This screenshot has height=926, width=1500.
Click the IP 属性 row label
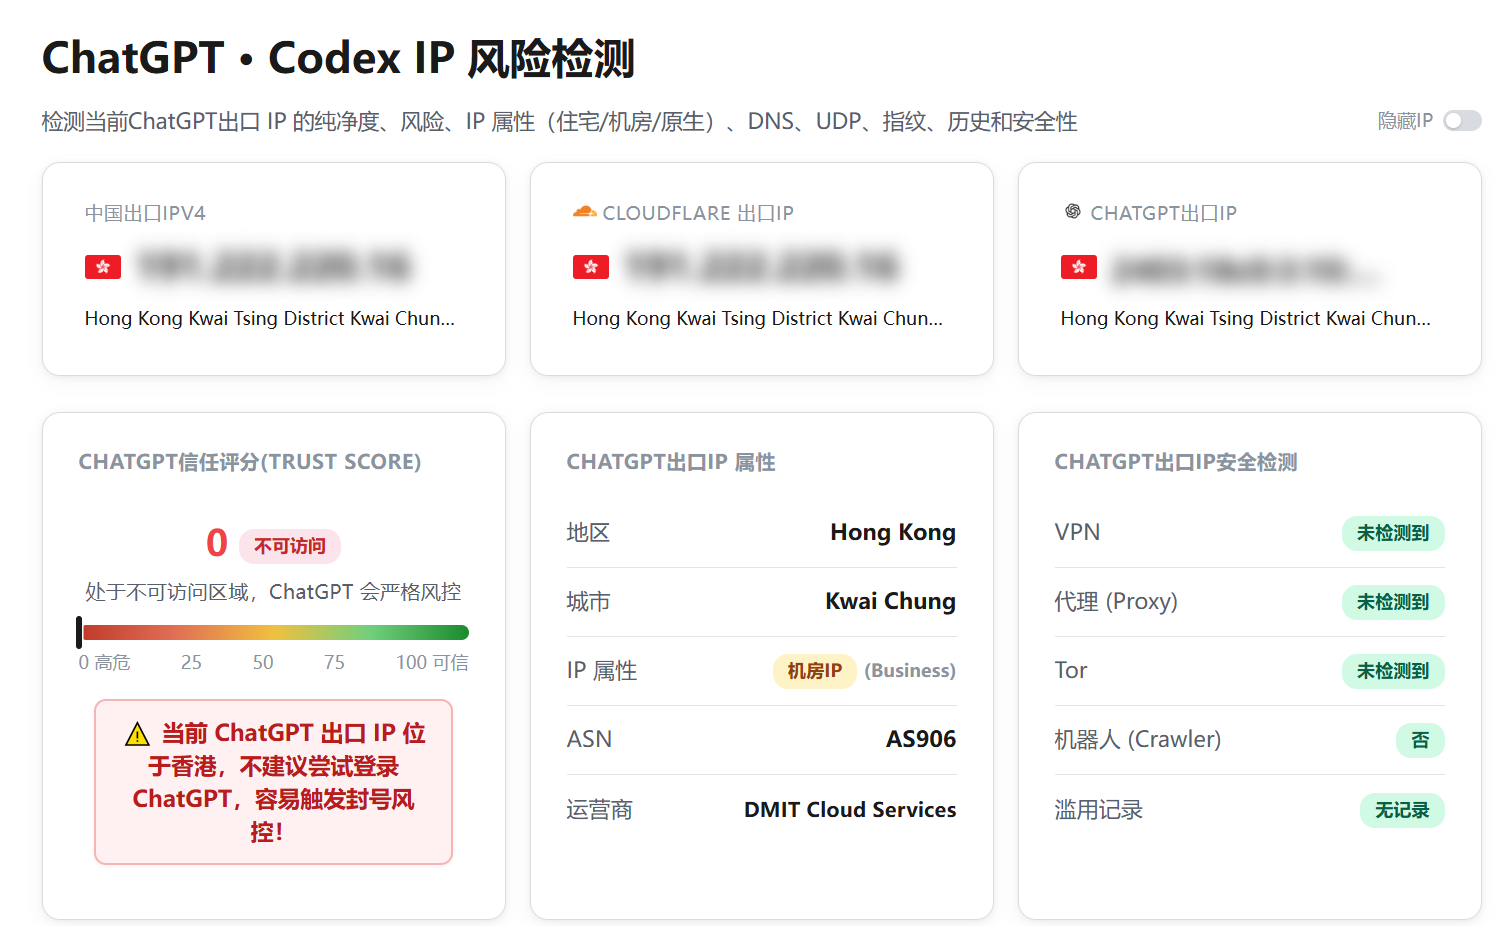pos(602,671)
